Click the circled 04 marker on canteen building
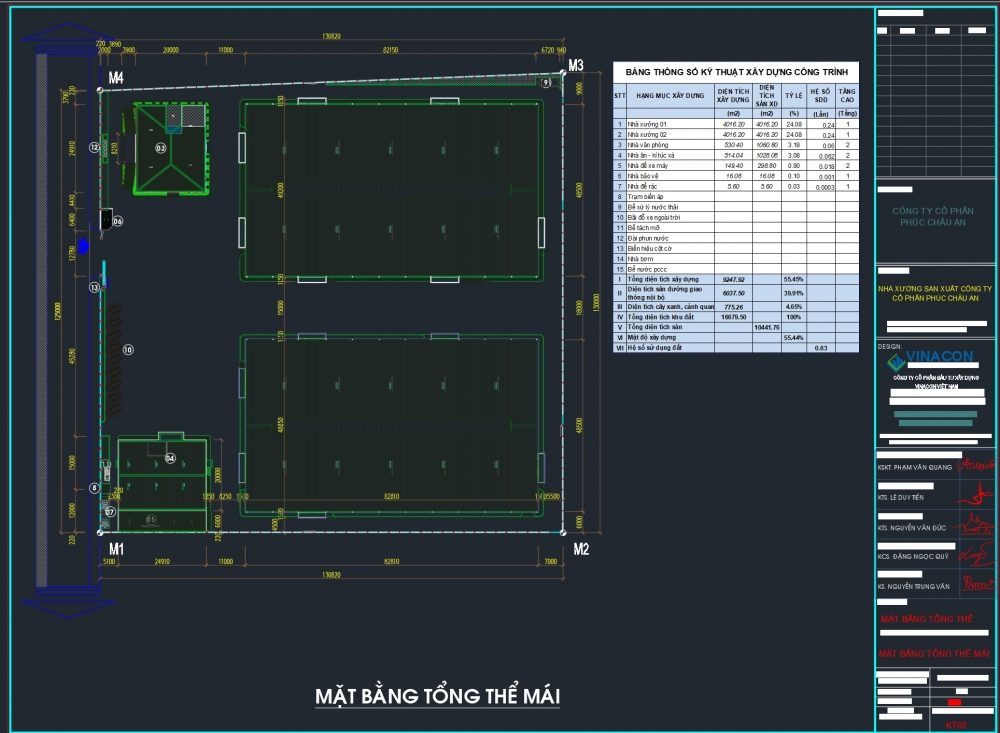1000x733 pixels. point(170,458)
